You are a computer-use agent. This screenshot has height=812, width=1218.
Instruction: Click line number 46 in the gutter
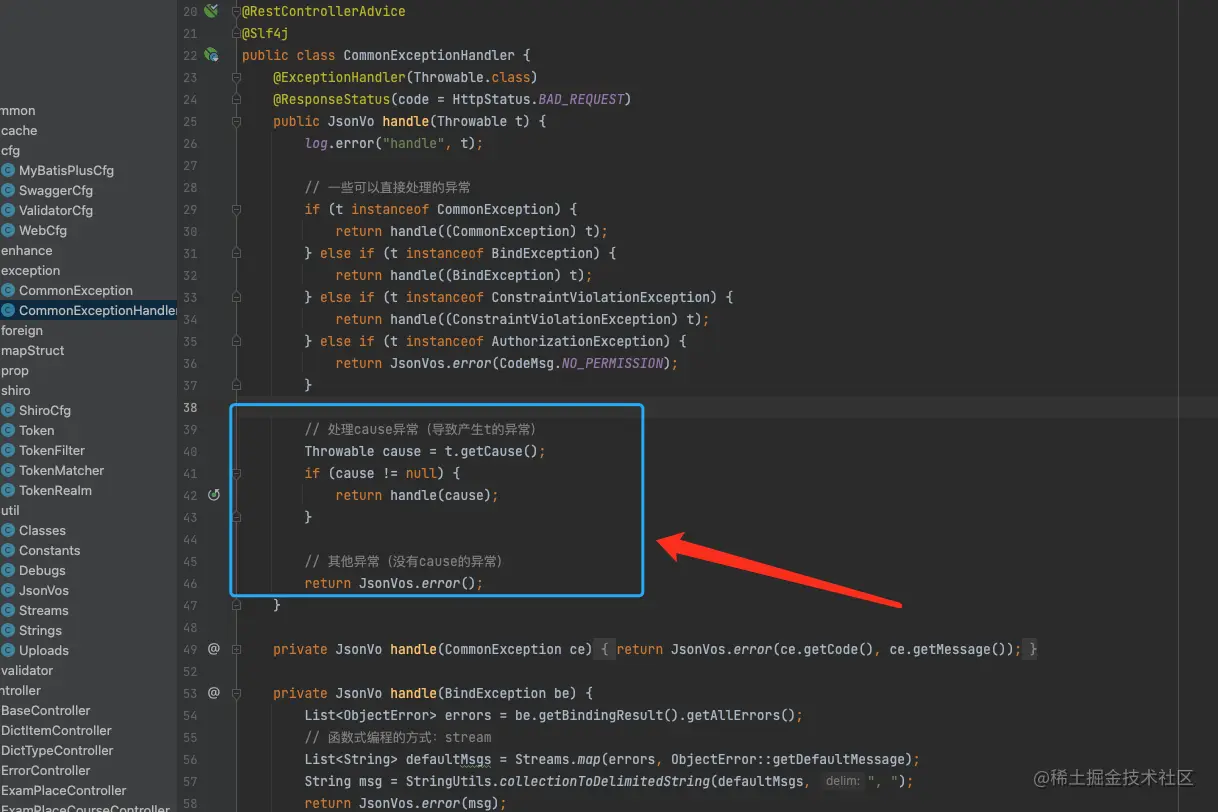(x=190, y=583)
